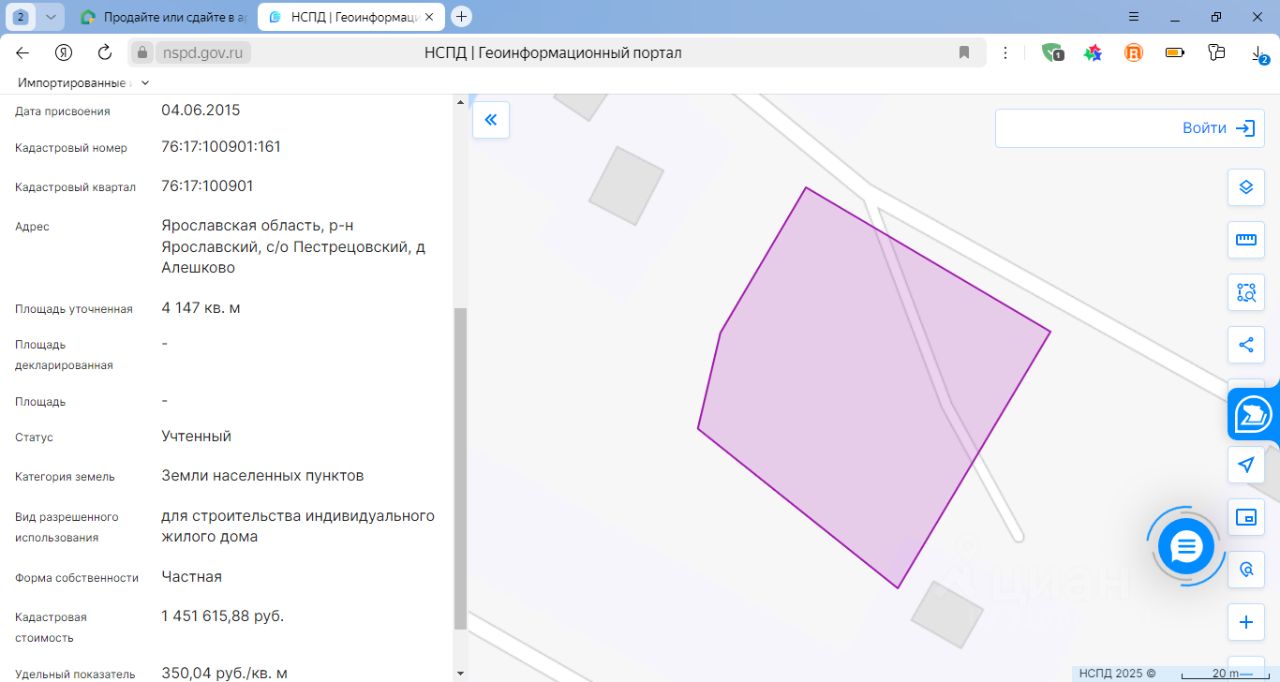Open the map layers tool

1246,187
